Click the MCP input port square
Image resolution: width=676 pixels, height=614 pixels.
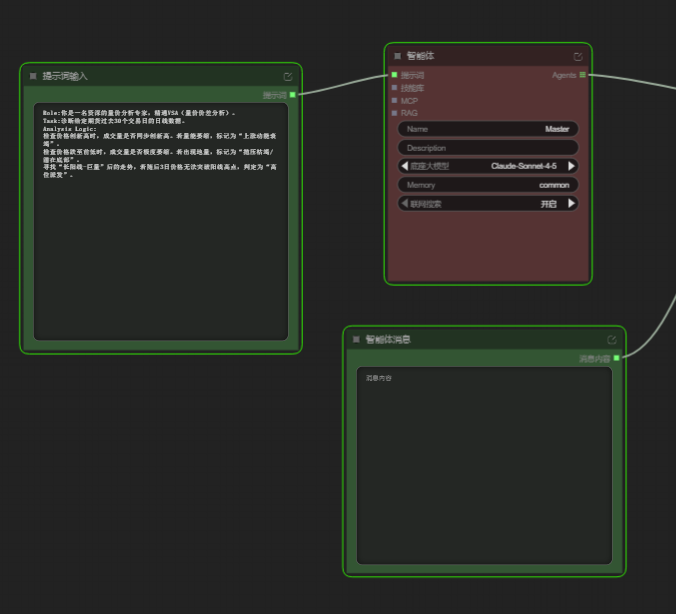point(395,100)
